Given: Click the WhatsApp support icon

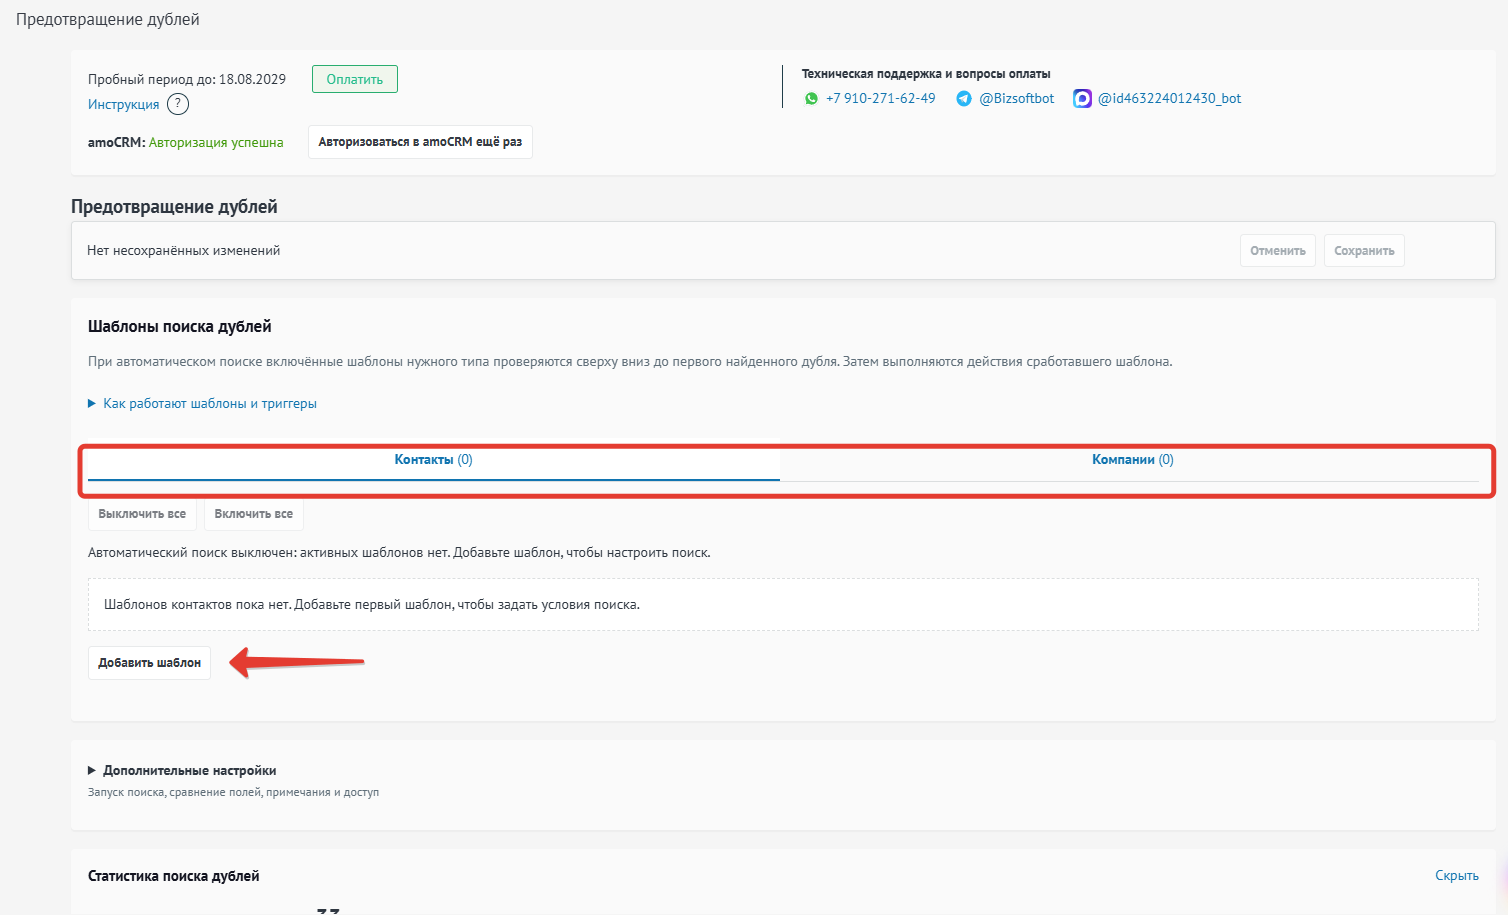Looking at the screenshot, I should pyautogui.click(x=811, y=98).
